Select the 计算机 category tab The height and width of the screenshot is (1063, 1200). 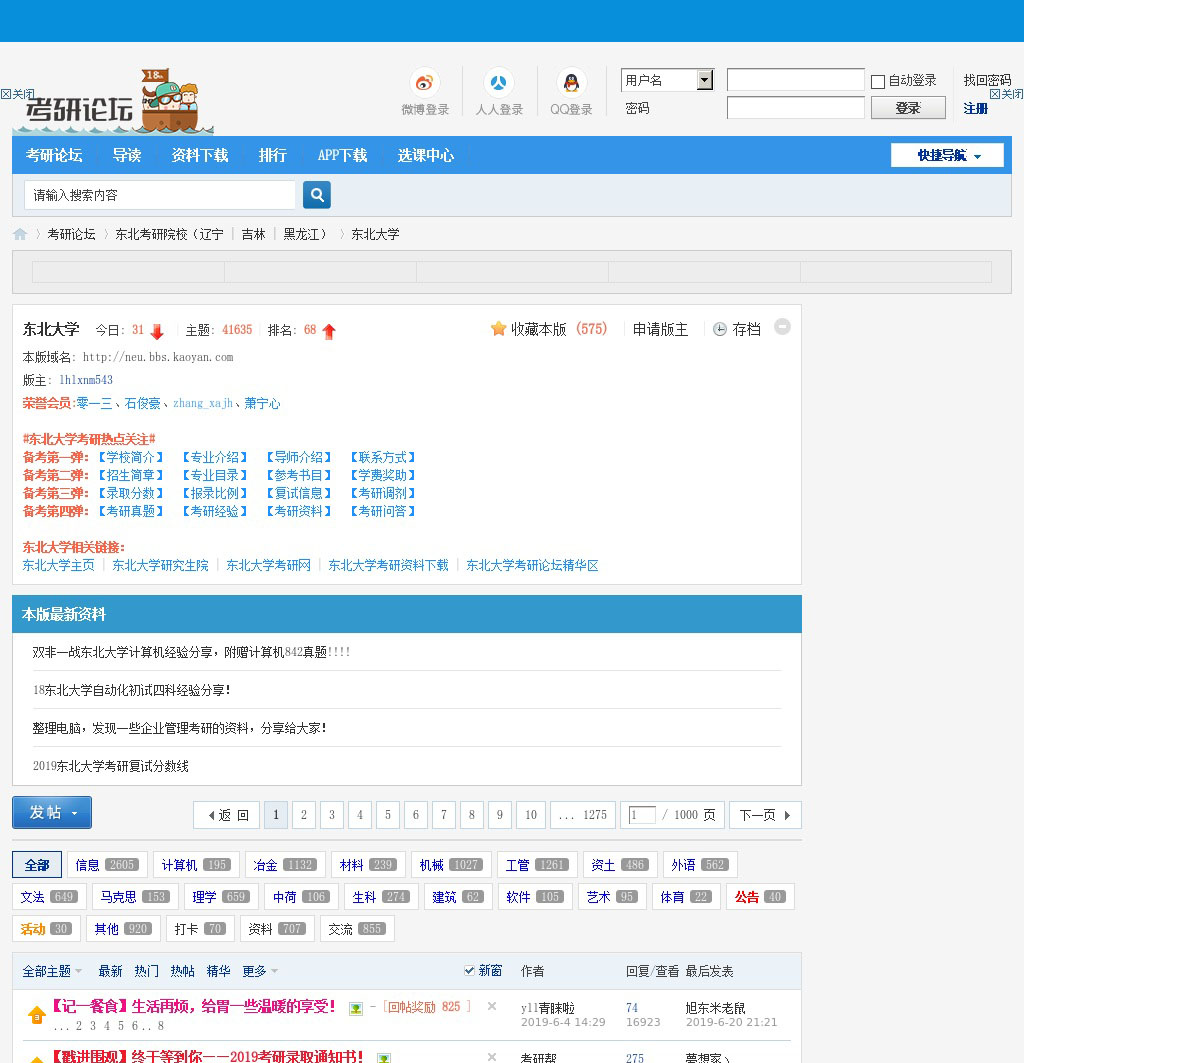(194, 865)
